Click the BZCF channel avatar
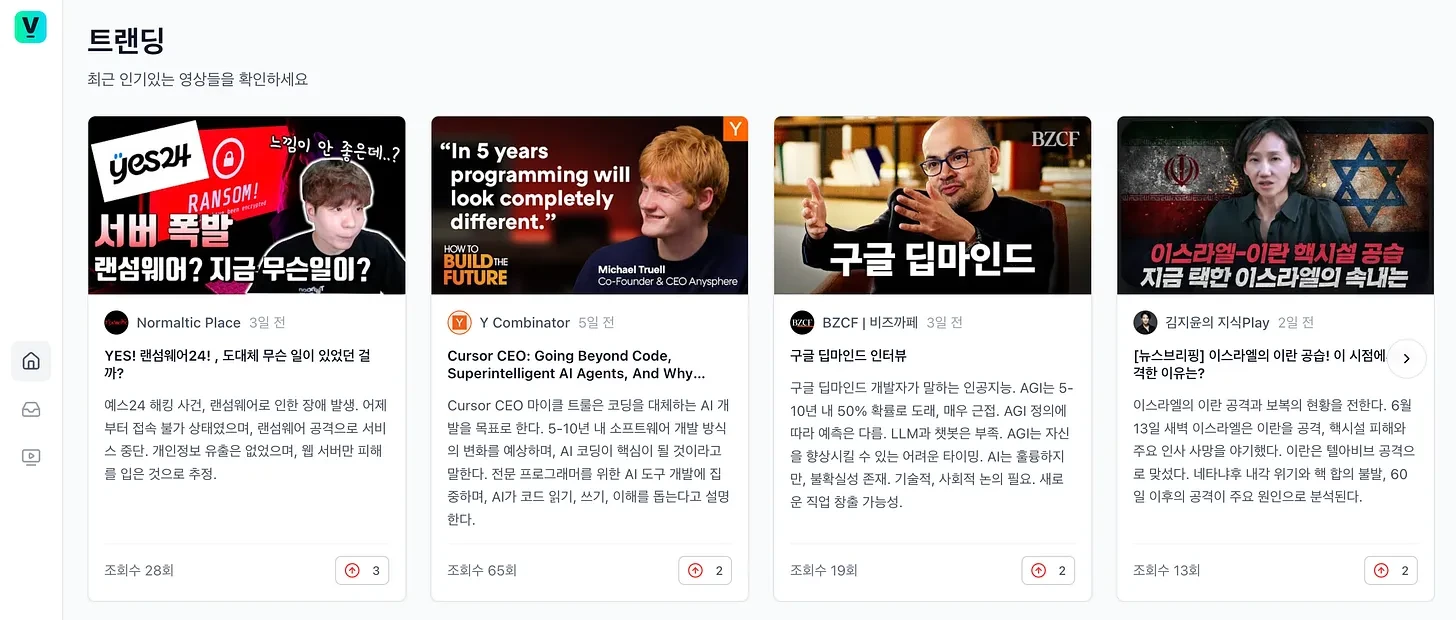Screen dimensions: 1456x620 [x=802, y=322]
